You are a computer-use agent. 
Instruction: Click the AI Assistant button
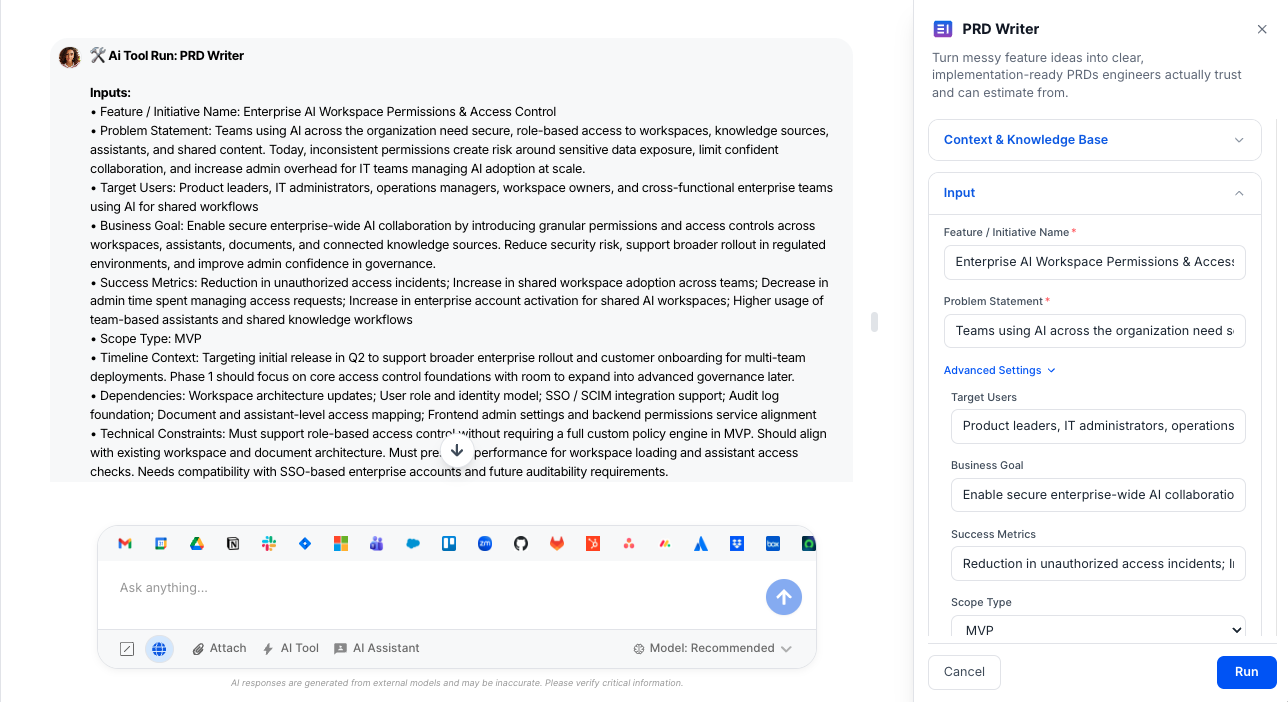(377, 649)
